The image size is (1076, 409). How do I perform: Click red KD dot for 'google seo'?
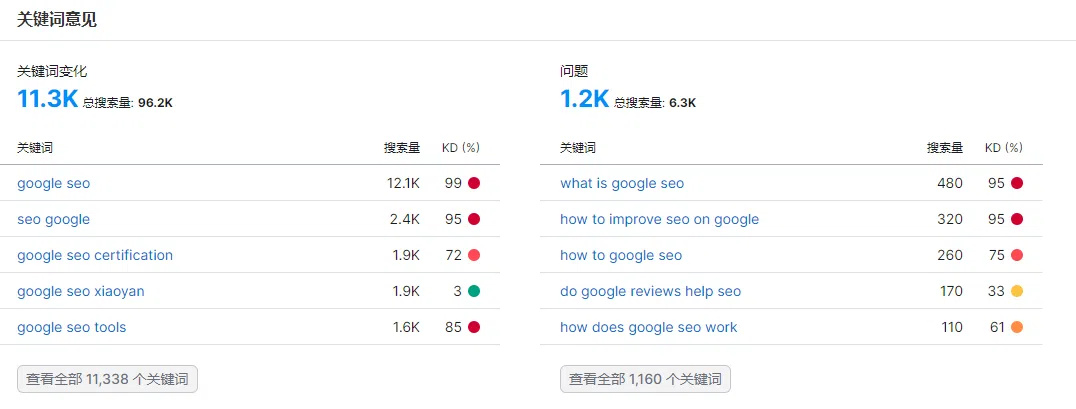[473, 183]
